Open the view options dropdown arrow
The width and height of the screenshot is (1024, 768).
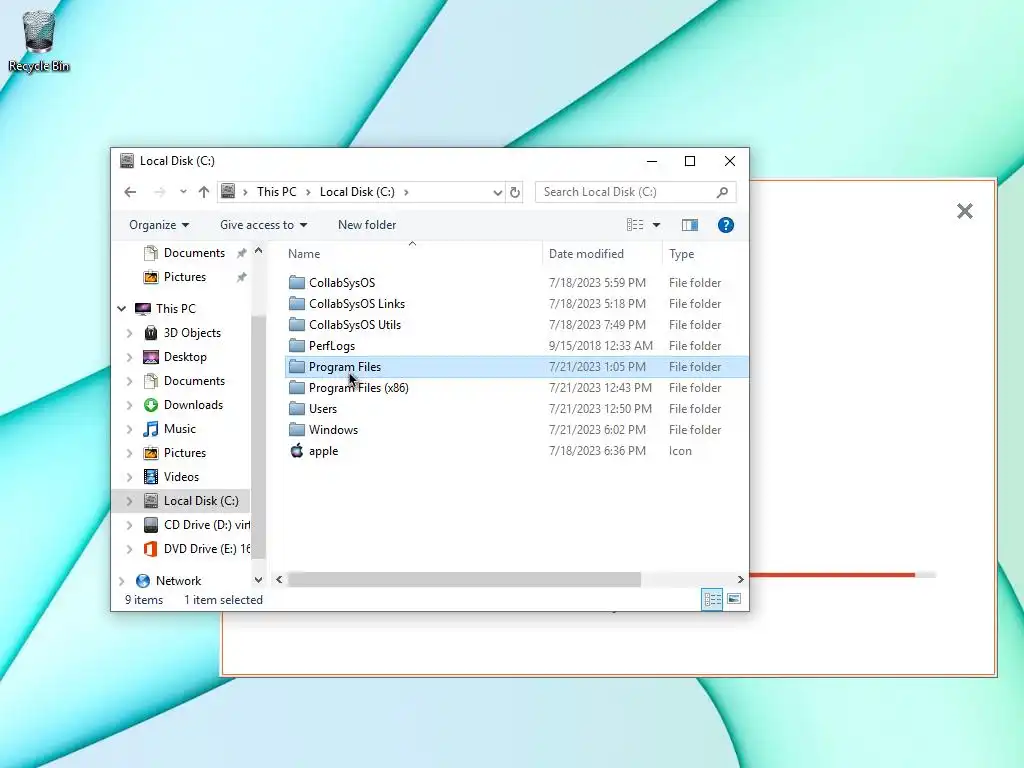tap(656, 225)
